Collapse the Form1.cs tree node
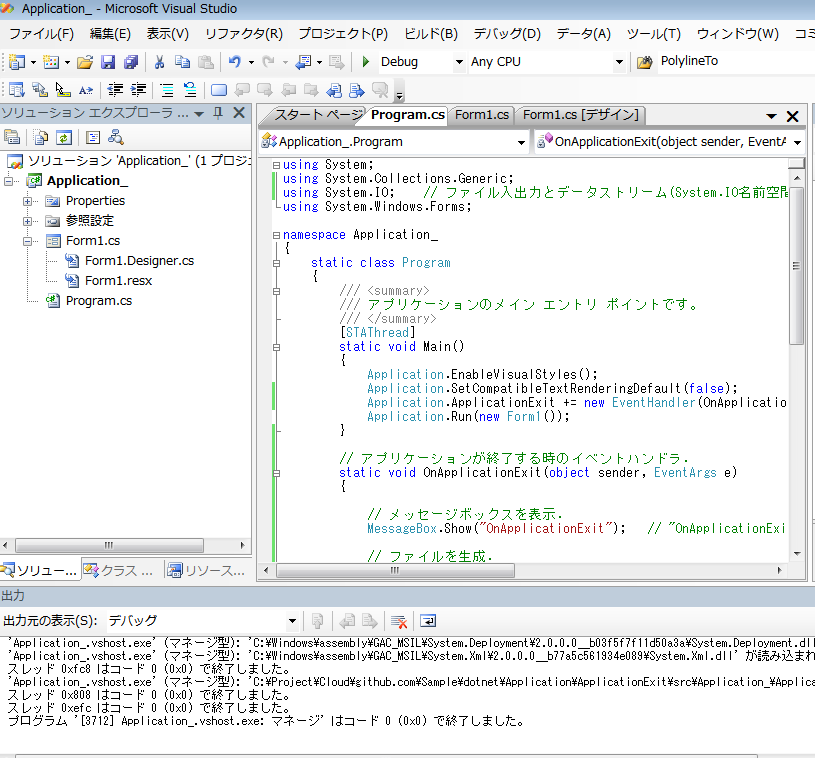This screenshot has width=815, height=758. point(27,241)
